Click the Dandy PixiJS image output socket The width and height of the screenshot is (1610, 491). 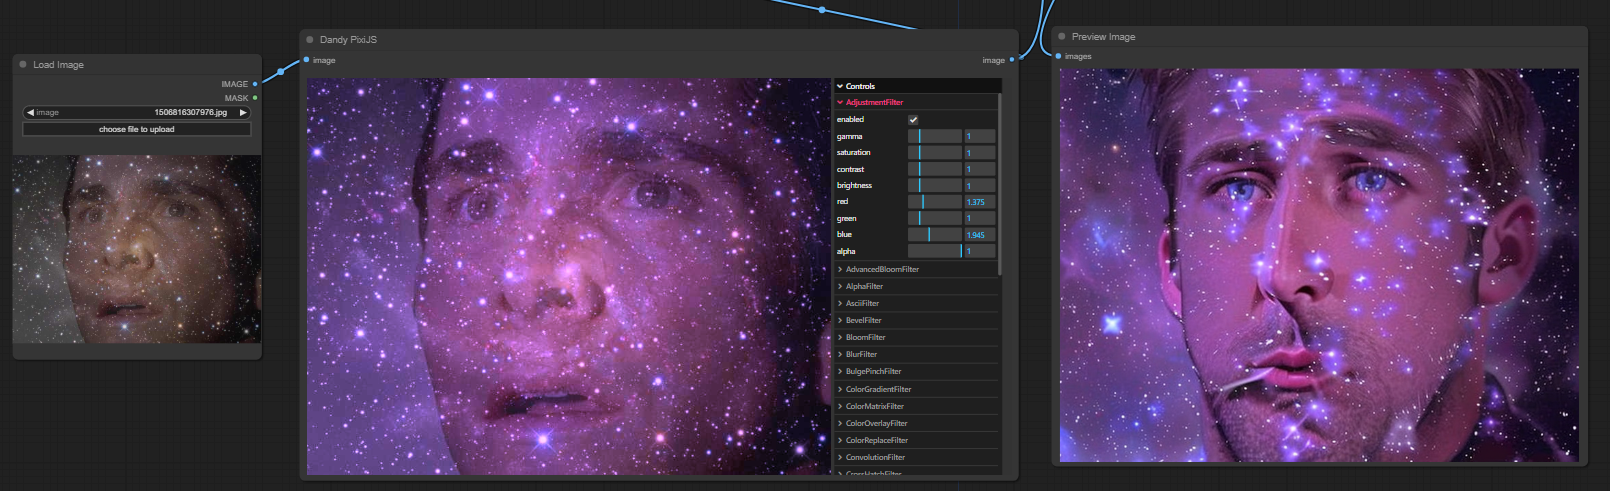coord(1012,60)
